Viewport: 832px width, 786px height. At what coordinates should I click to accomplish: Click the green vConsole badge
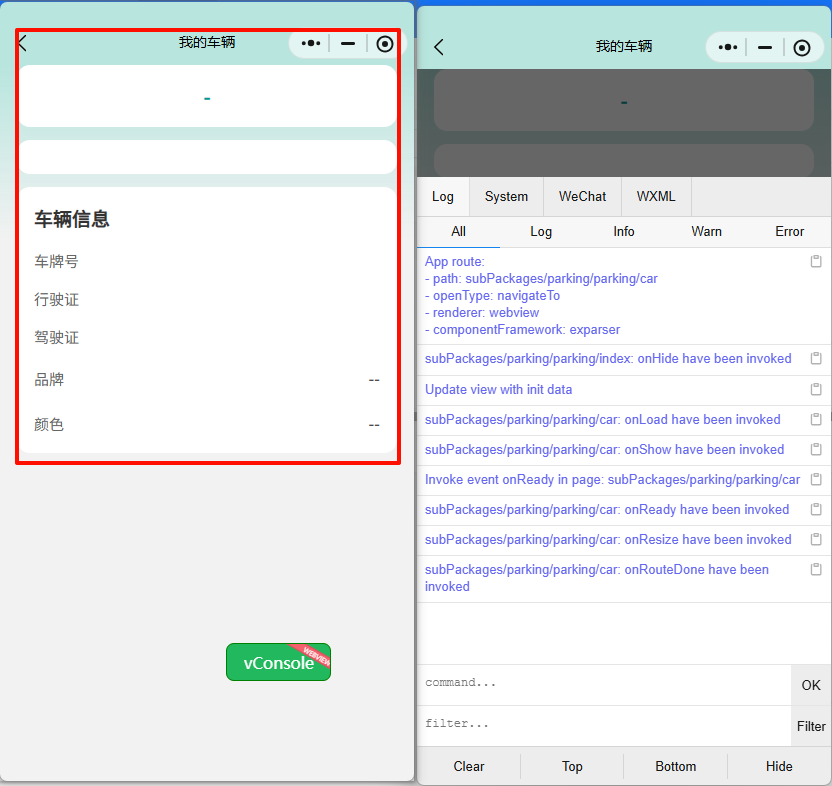278,662
